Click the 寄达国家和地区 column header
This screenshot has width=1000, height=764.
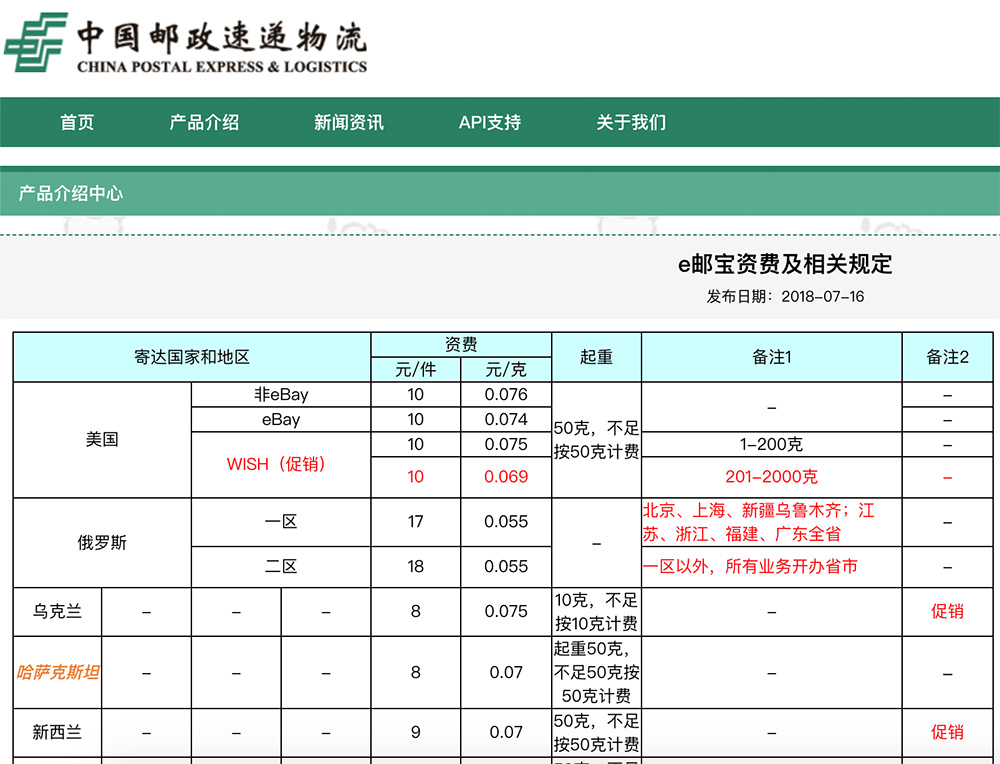[x=192, y=357]
